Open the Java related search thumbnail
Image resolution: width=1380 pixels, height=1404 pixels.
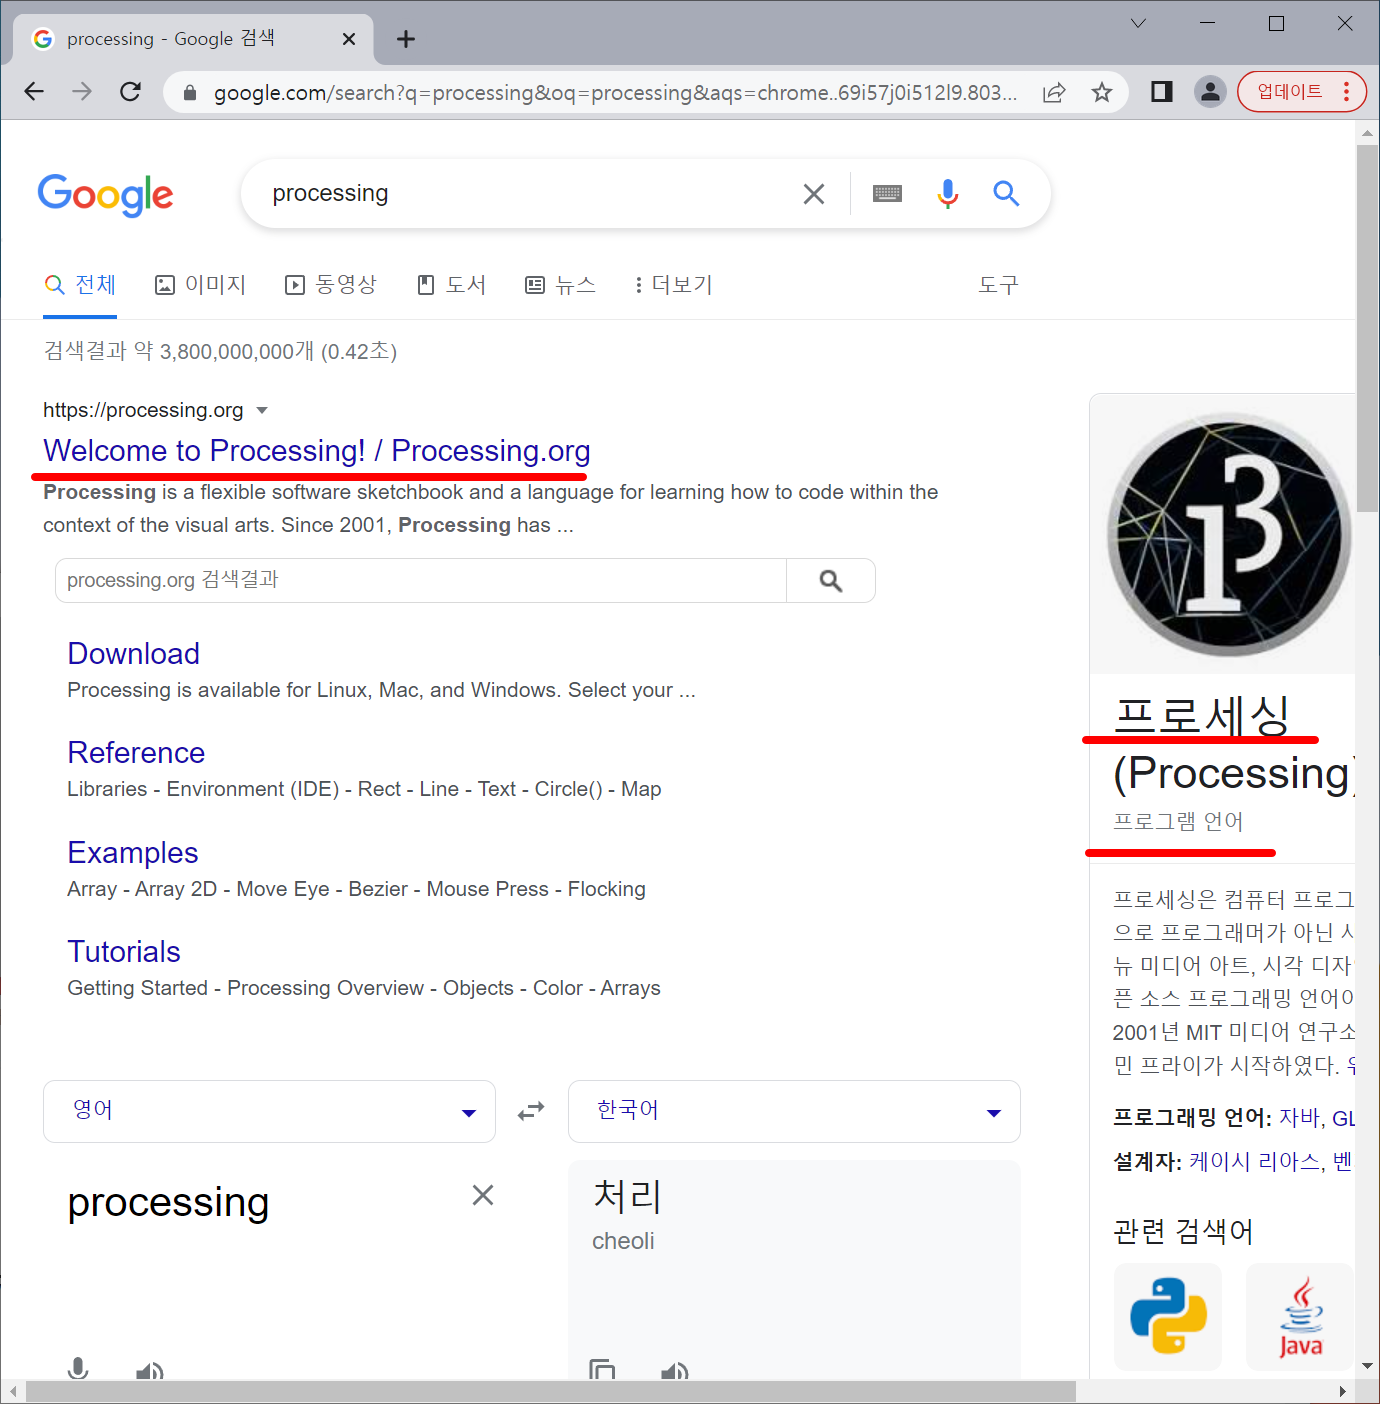(x=1300, y=1316)
